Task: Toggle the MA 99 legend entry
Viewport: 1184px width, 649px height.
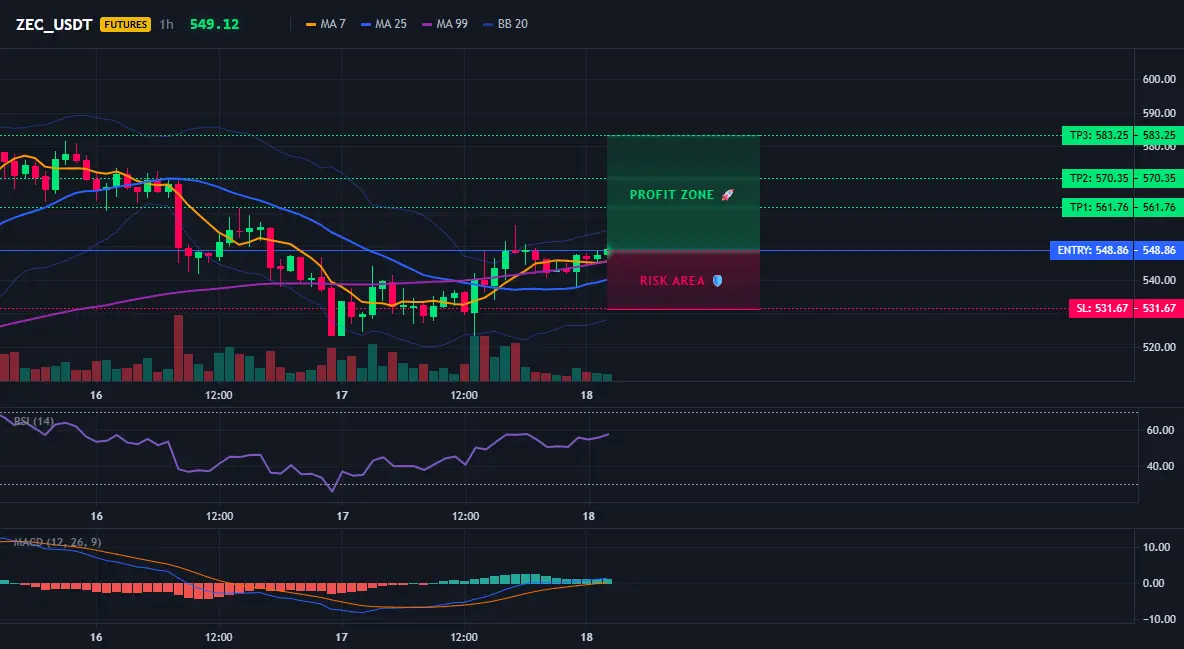Action: 445,24
